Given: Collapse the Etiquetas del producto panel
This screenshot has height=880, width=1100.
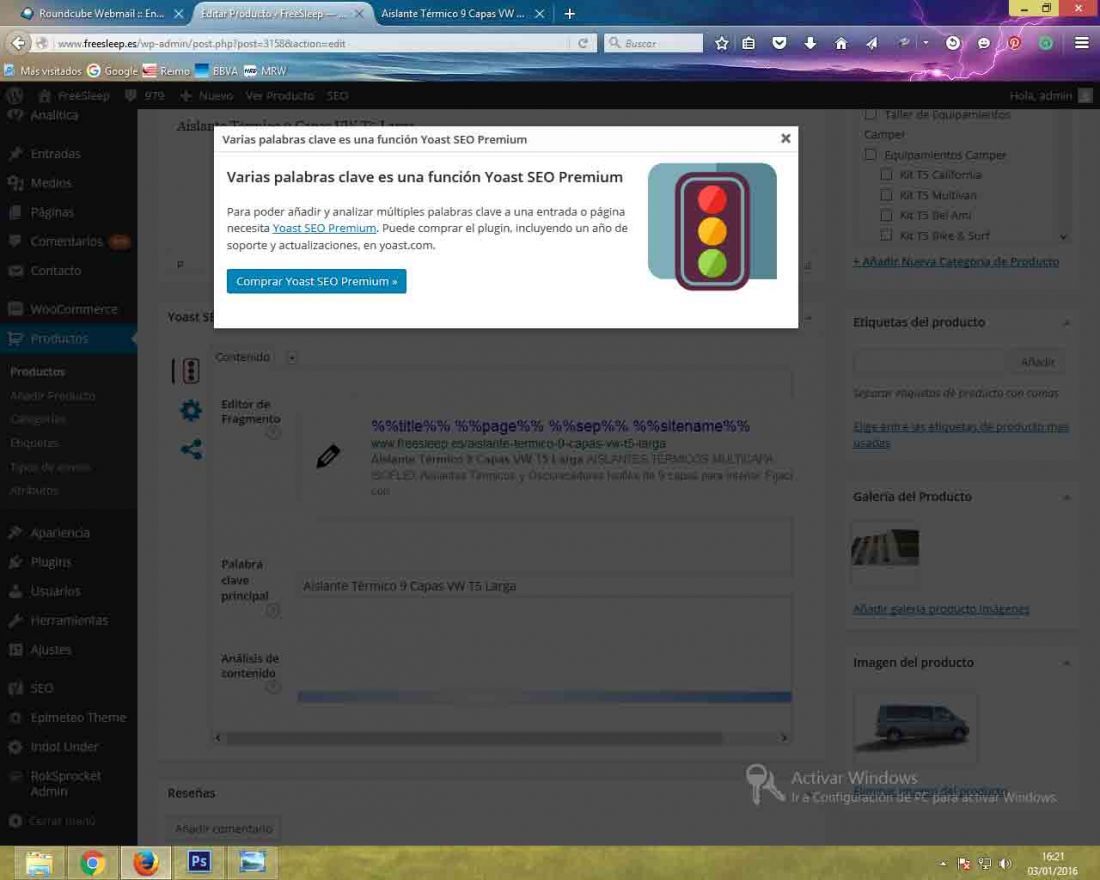Looking at the screenshot, I should [x=1066, y=323].
